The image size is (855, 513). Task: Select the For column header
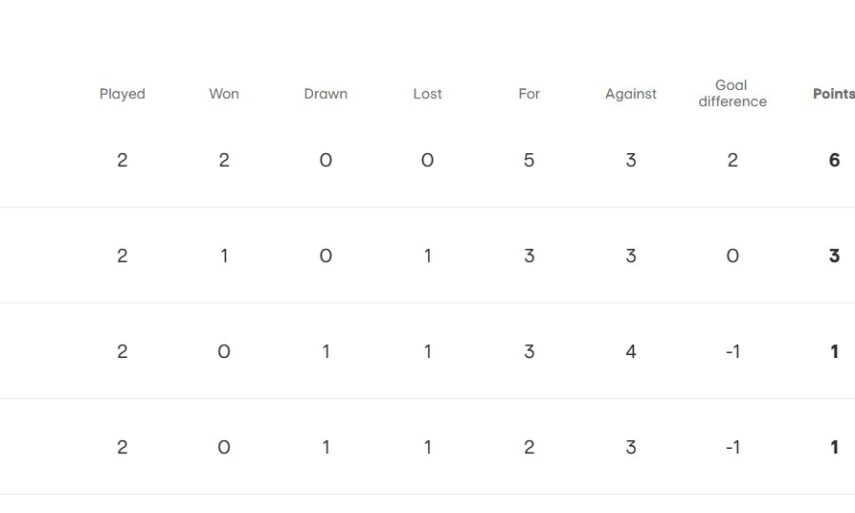(529, 94)
